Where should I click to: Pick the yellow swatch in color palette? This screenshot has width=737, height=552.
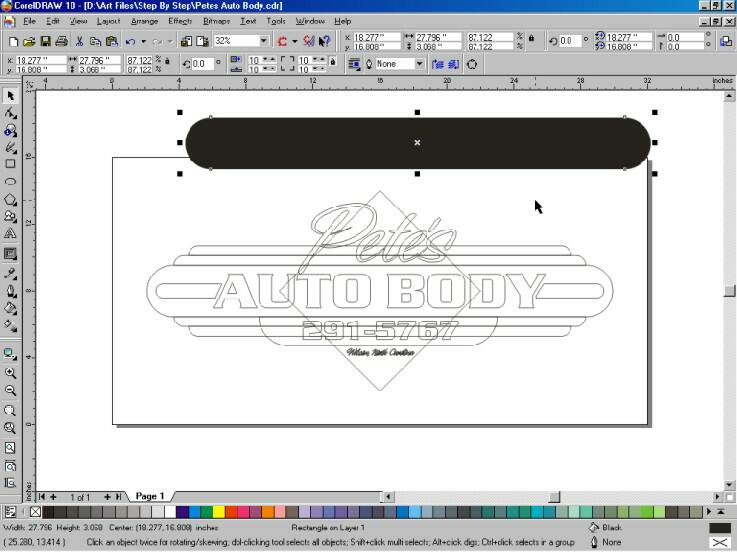coord(219,512)
